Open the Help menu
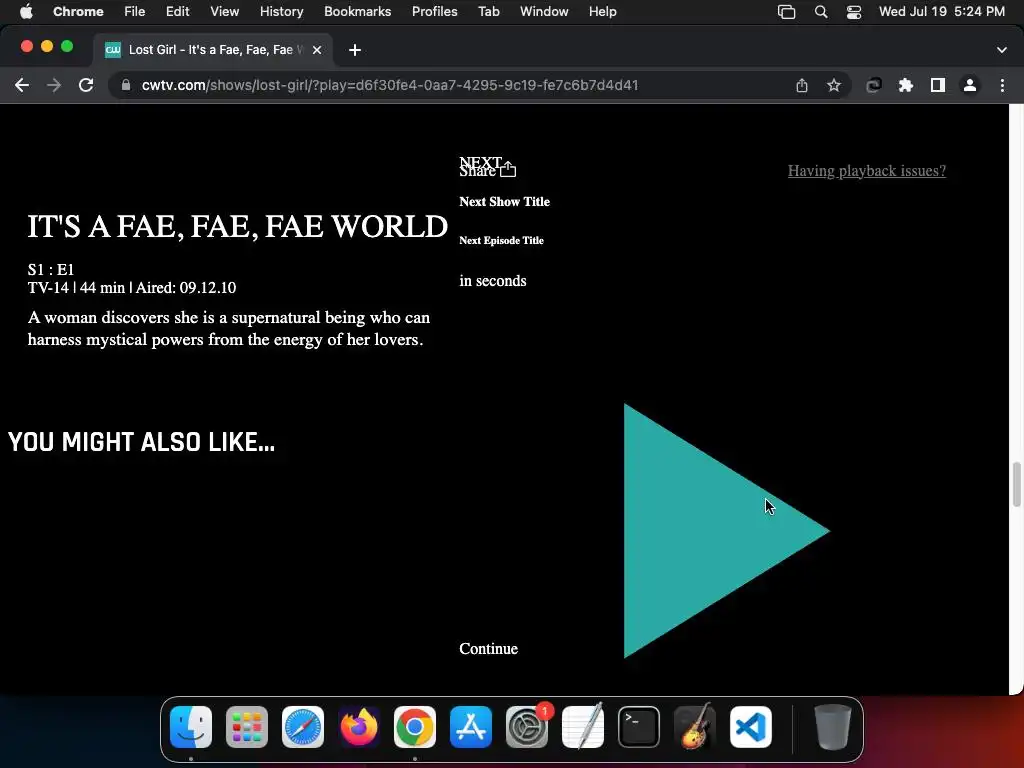This screenshot has width=1024, height=768. tap(603, 11)
